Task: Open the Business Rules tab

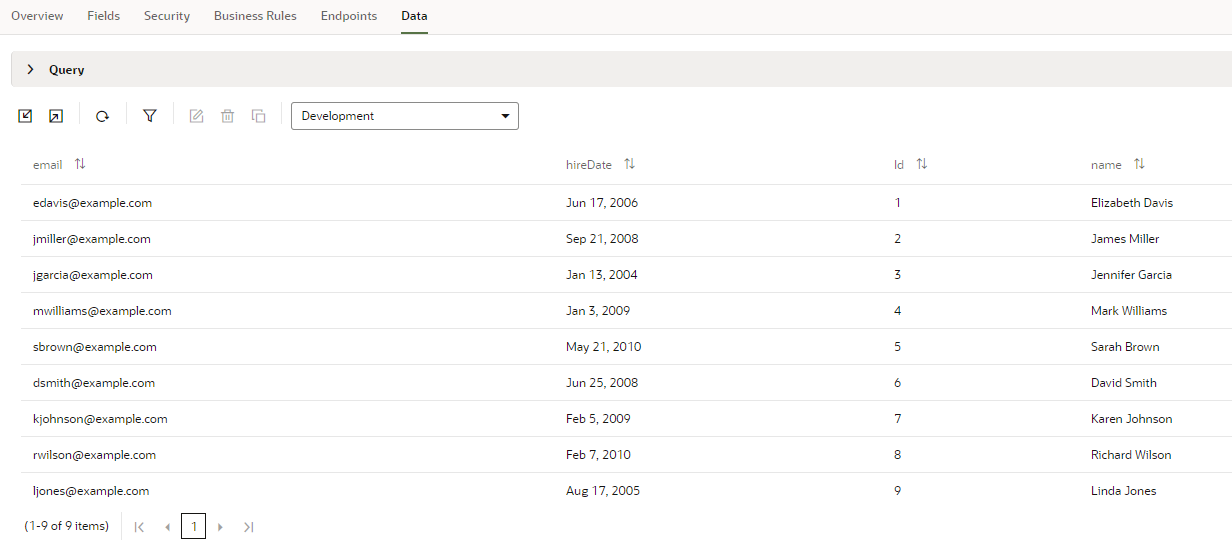Action: pos(255,16)
